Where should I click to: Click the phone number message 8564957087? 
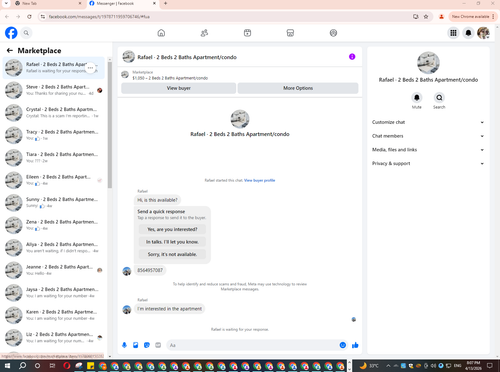[x=150, y=270]
